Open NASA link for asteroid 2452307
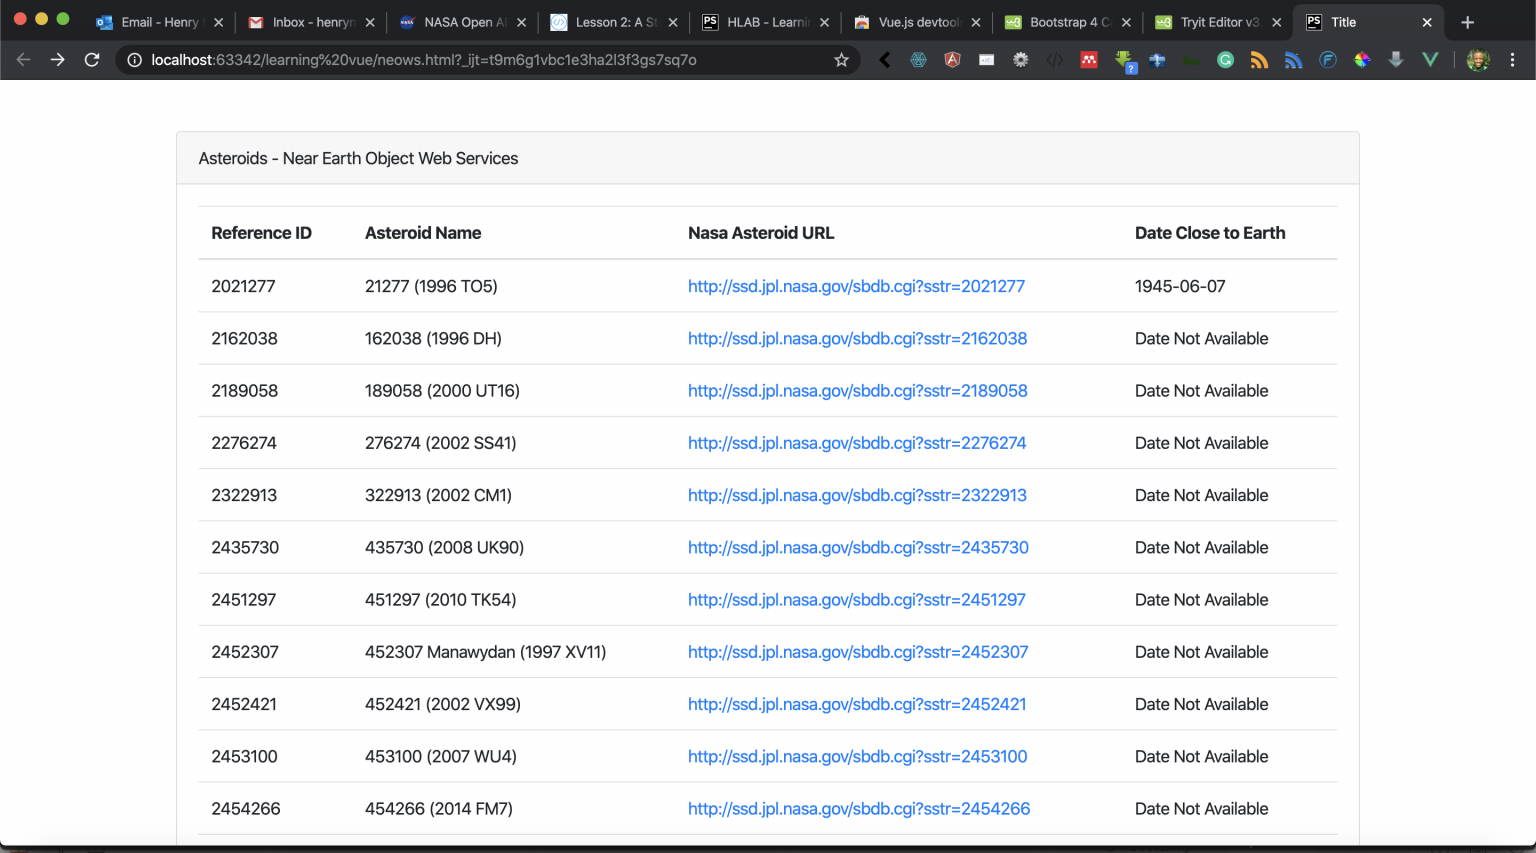 coord(858,652)
